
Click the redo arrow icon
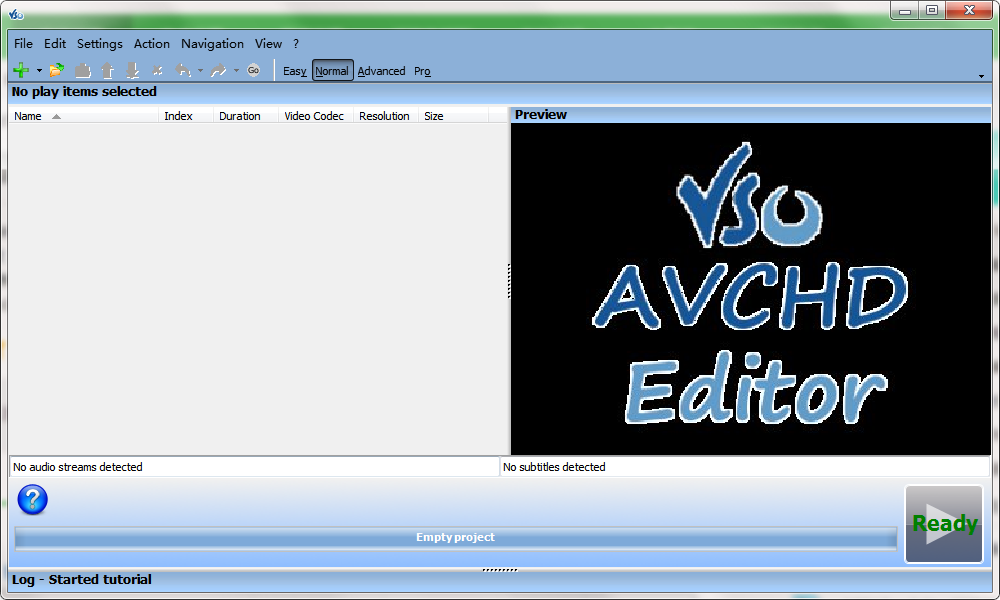[219, 70]
